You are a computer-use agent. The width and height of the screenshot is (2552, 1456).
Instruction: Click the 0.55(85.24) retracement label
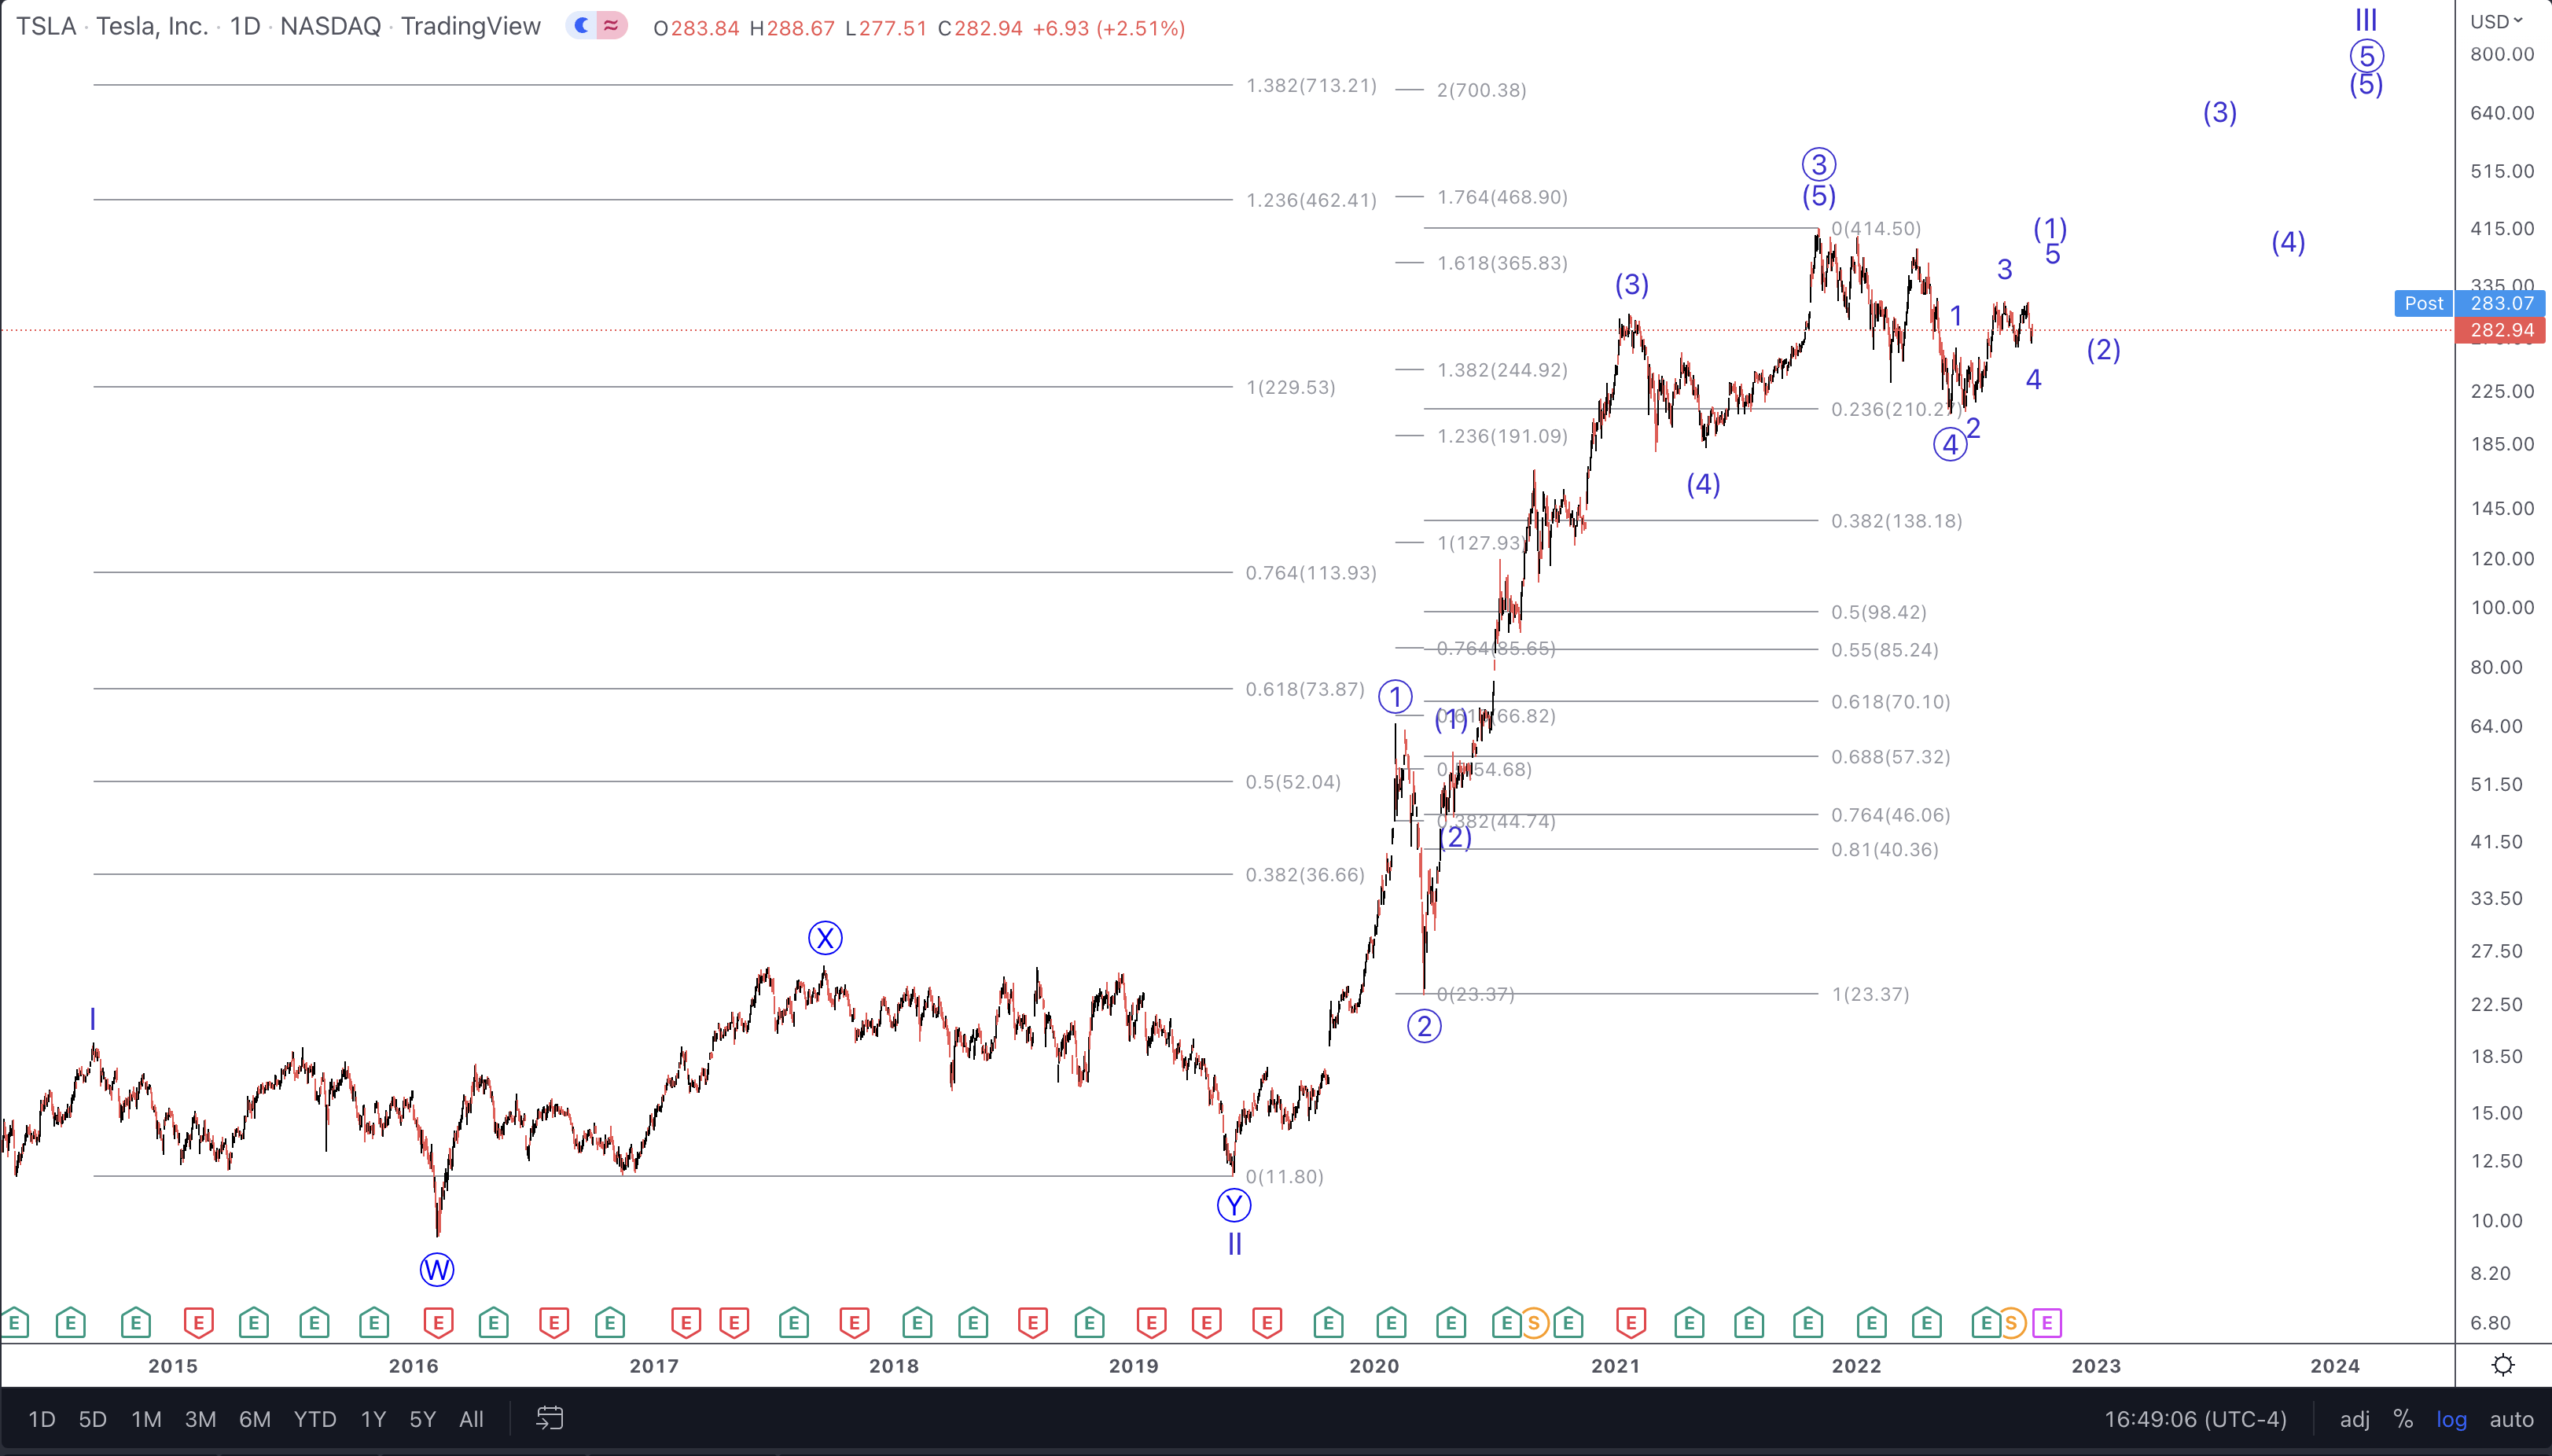coord(1885,650)
